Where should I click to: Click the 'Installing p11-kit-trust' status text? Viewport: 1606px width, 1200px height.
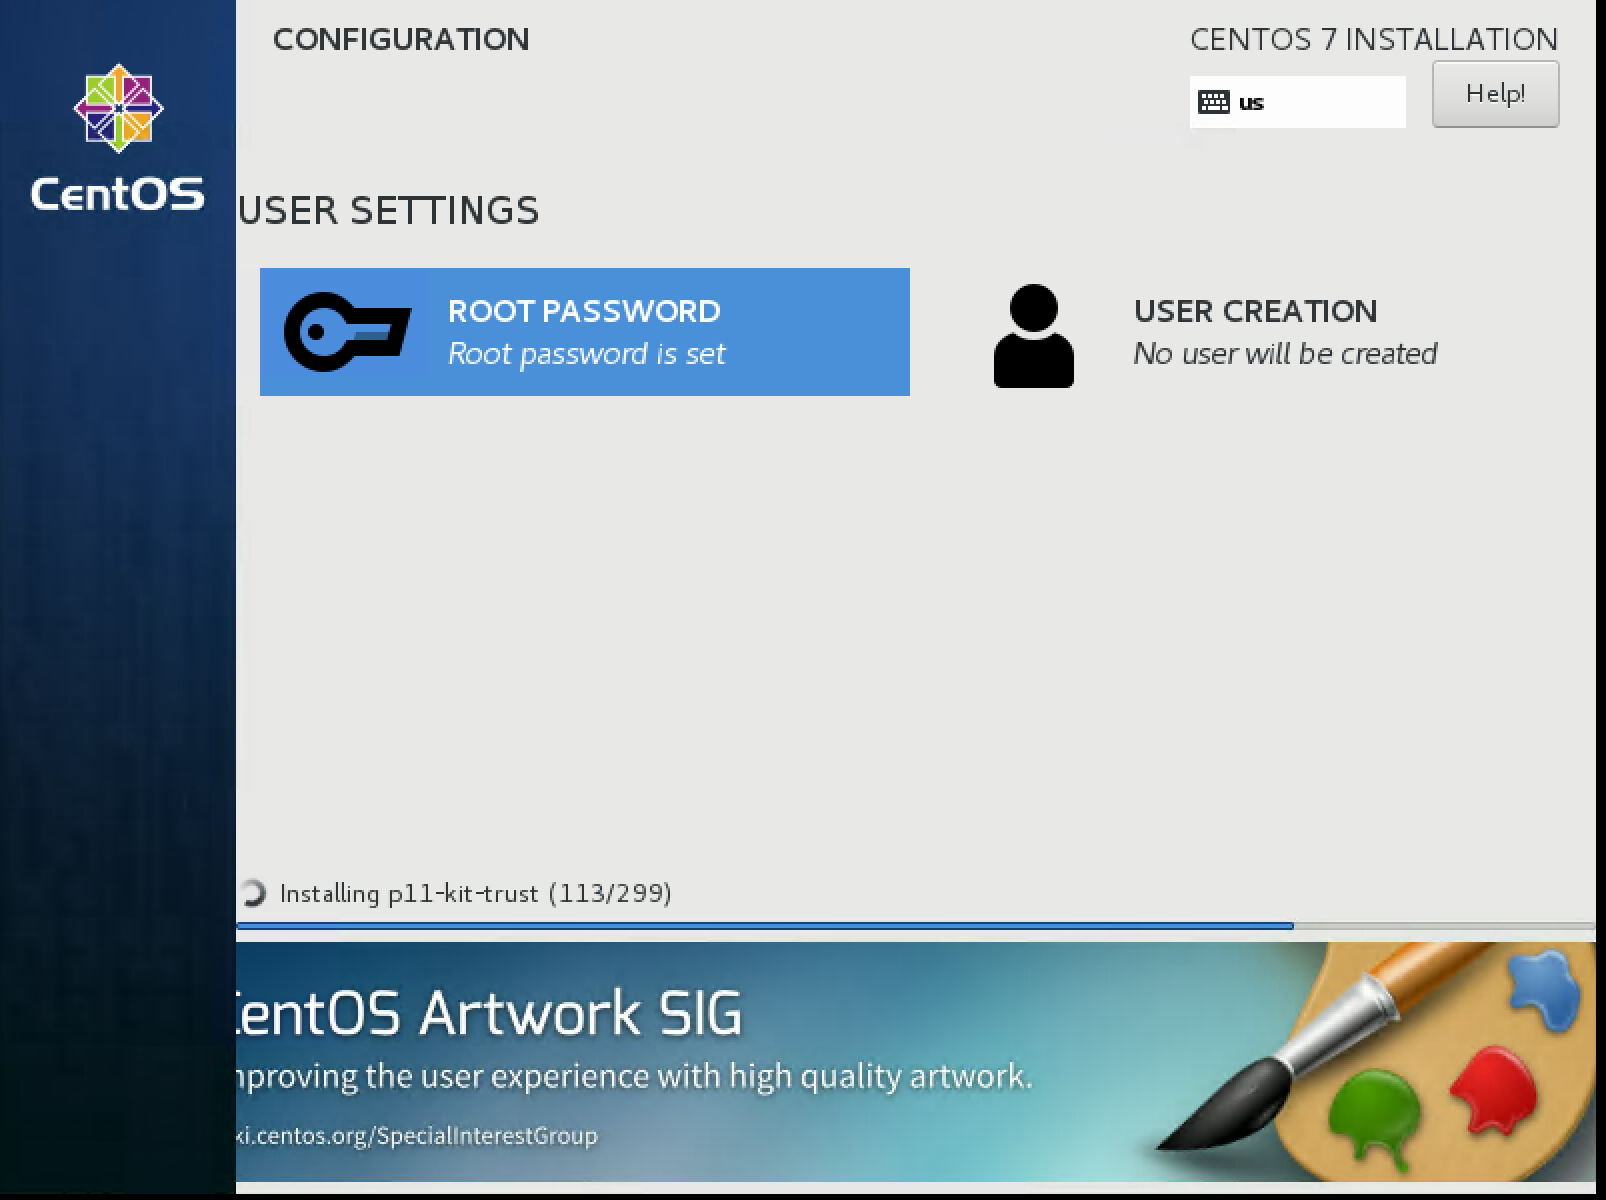[476, 893]
